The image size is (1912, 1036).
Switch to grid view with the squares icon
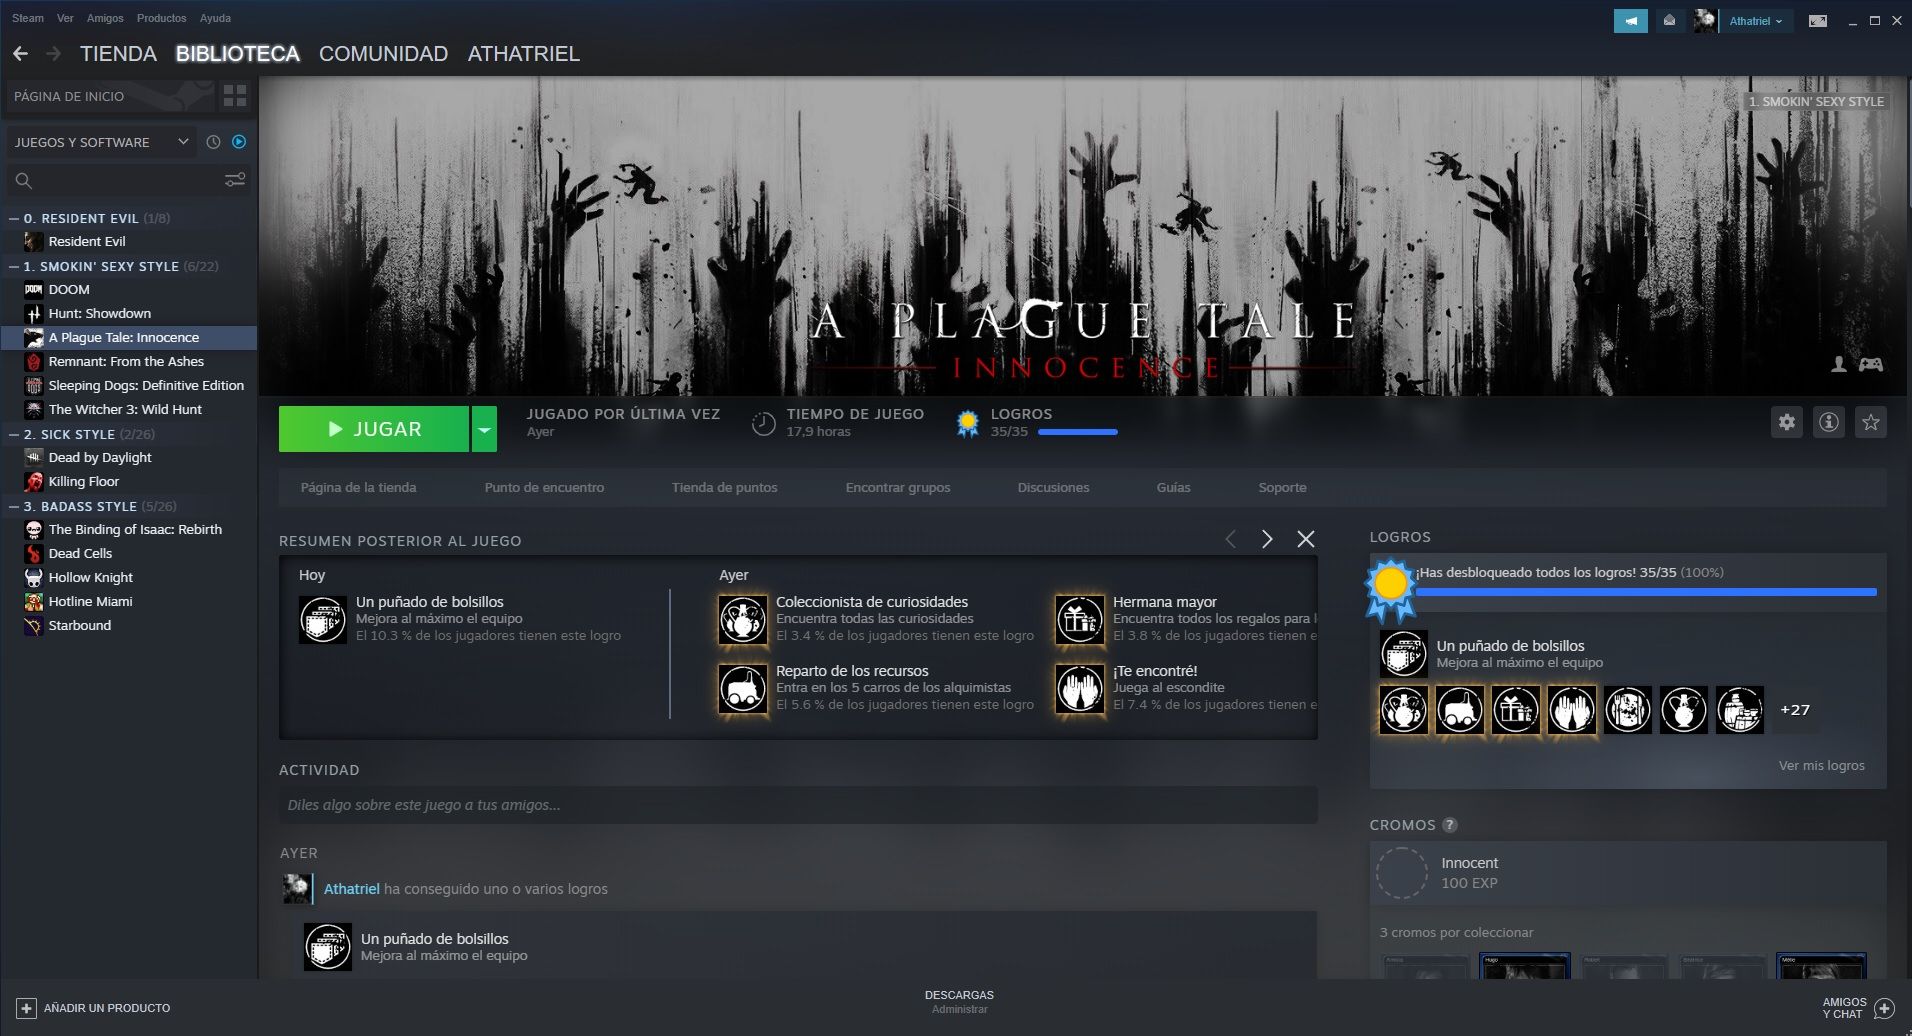(x=236, y=96)
